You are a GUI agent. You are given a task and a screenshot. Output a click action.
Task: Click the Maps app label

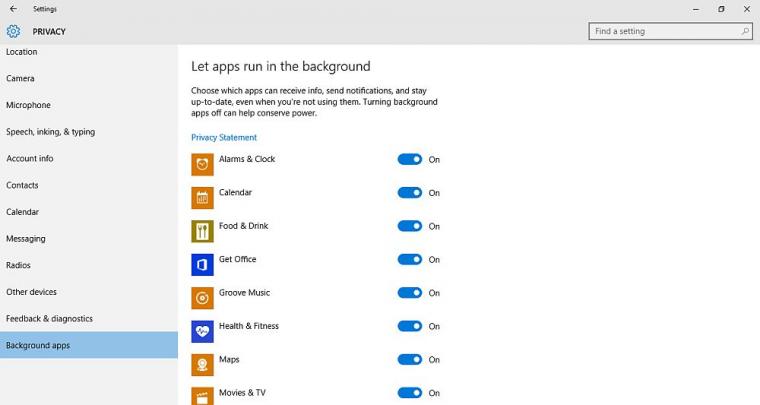click(x=229, y=359)
